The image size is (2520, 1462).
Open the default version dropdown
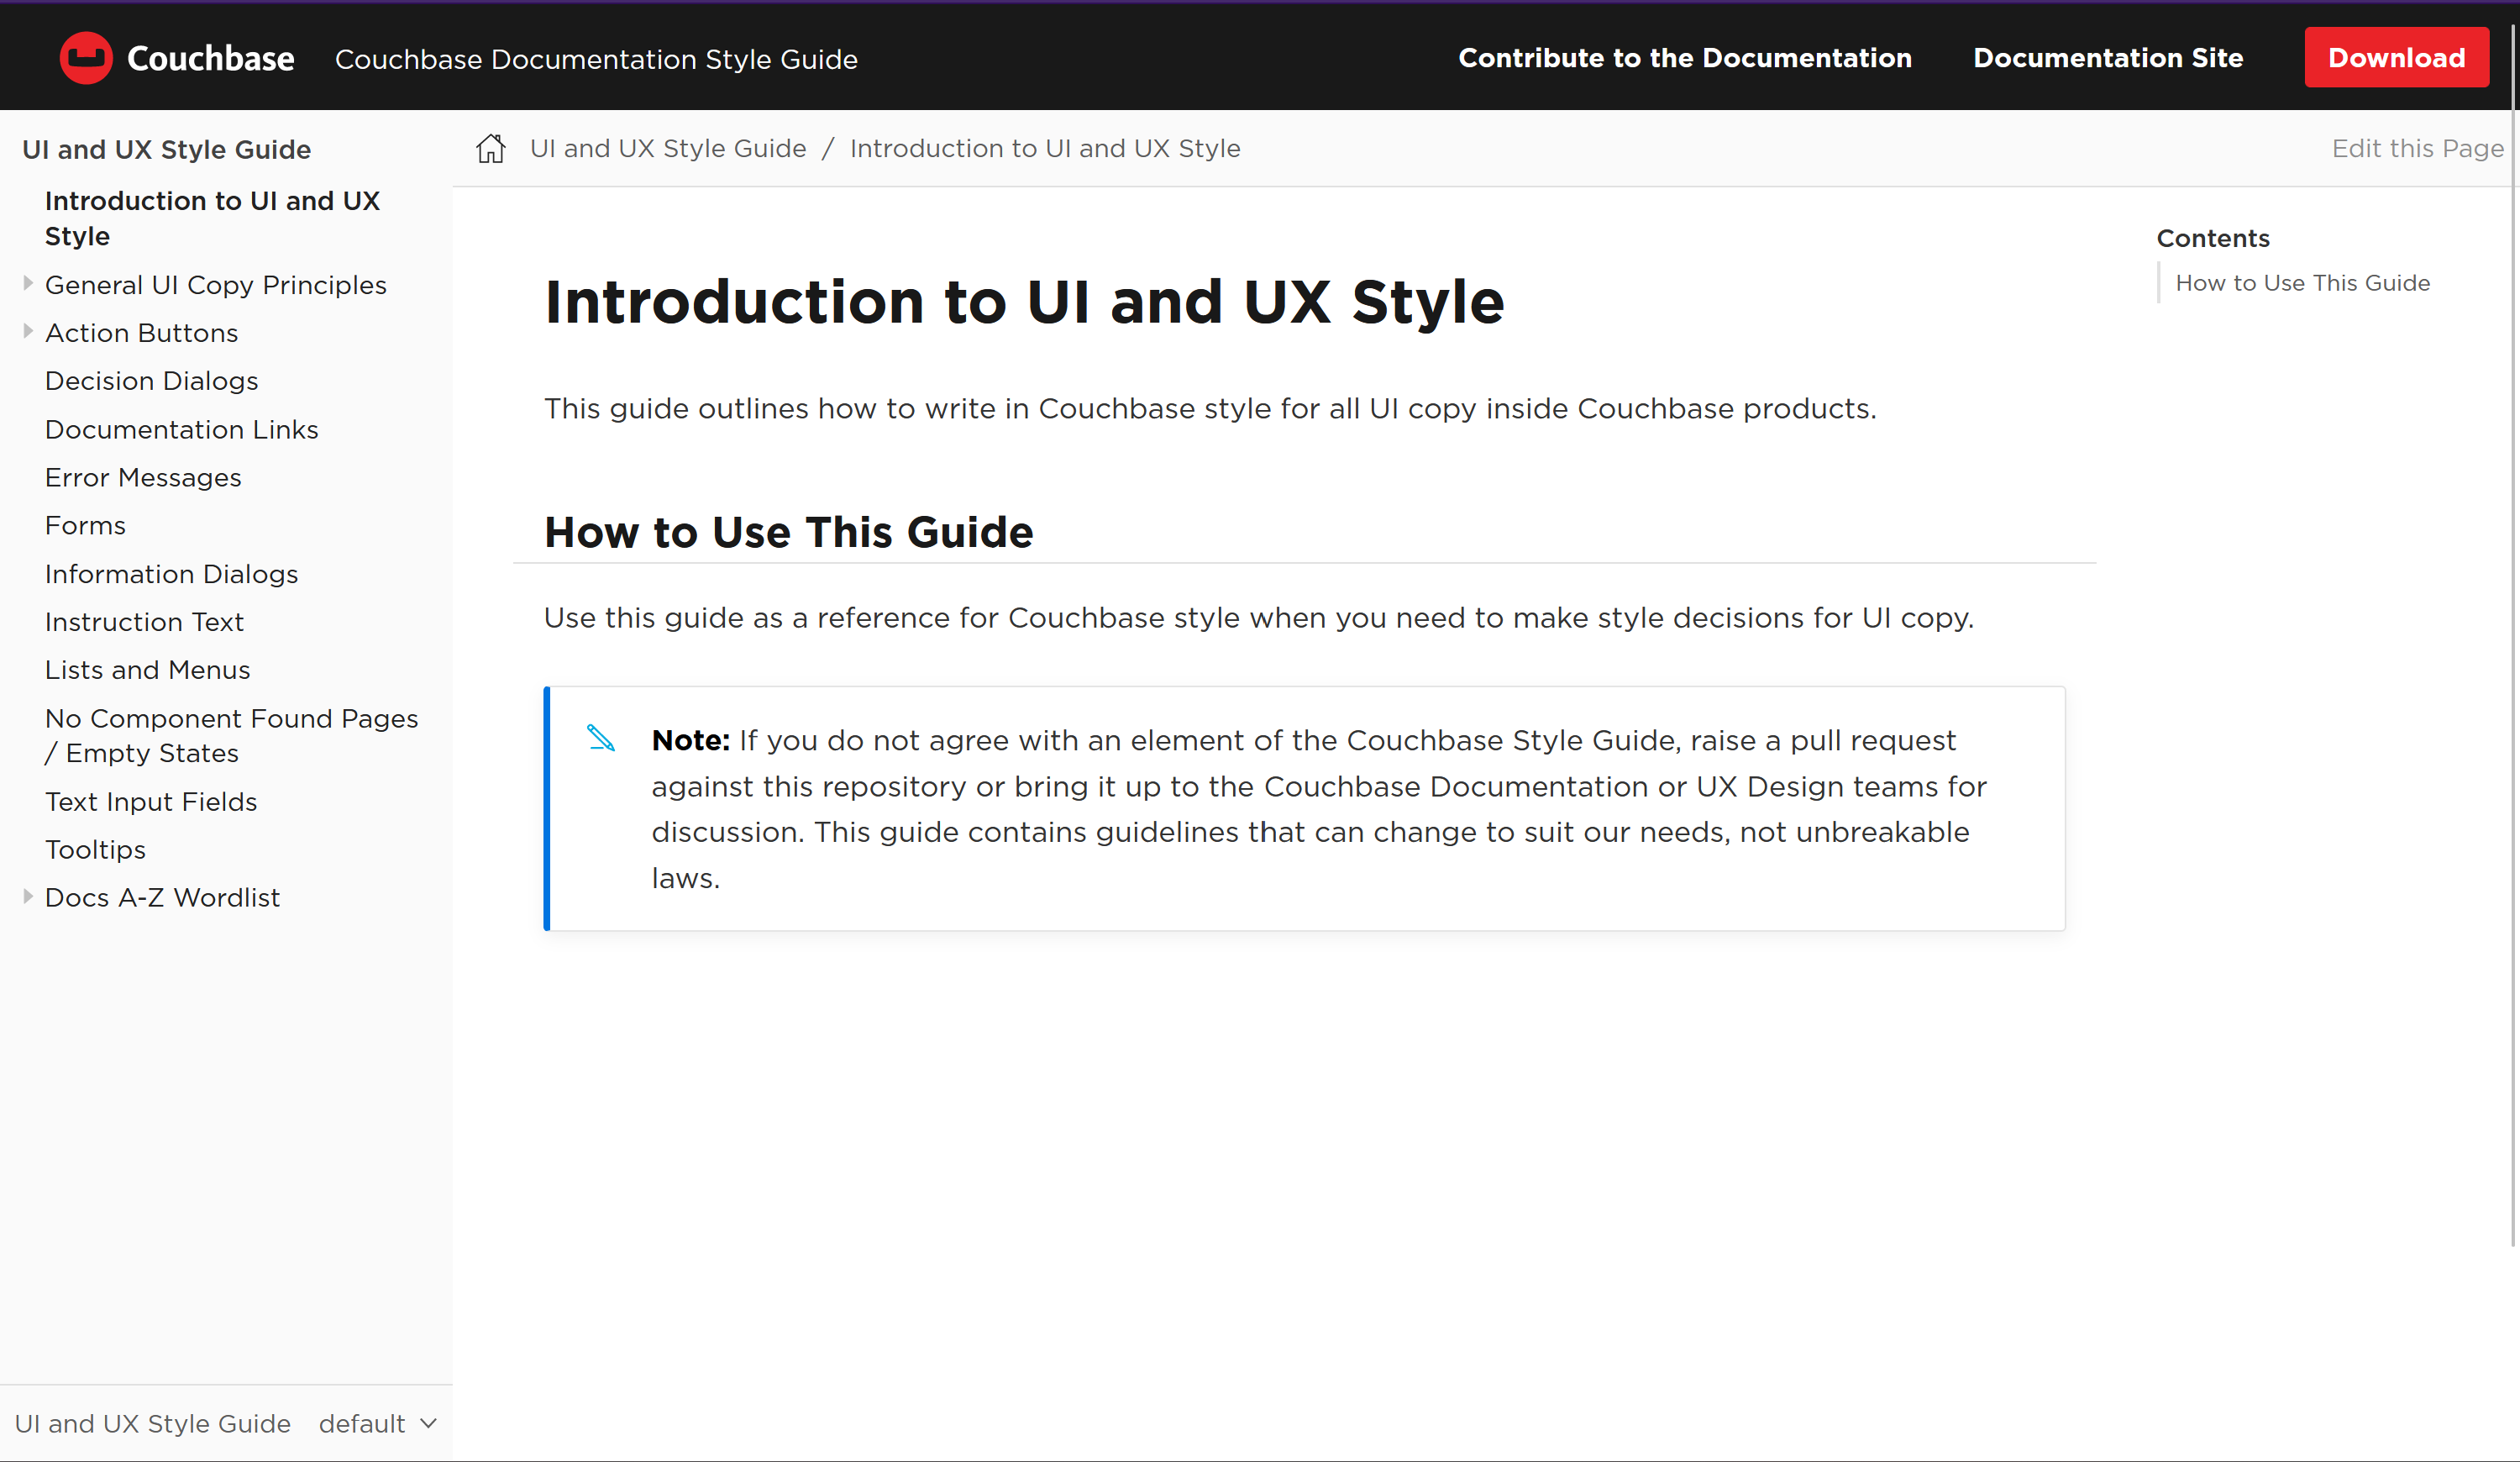(378, 1423)
